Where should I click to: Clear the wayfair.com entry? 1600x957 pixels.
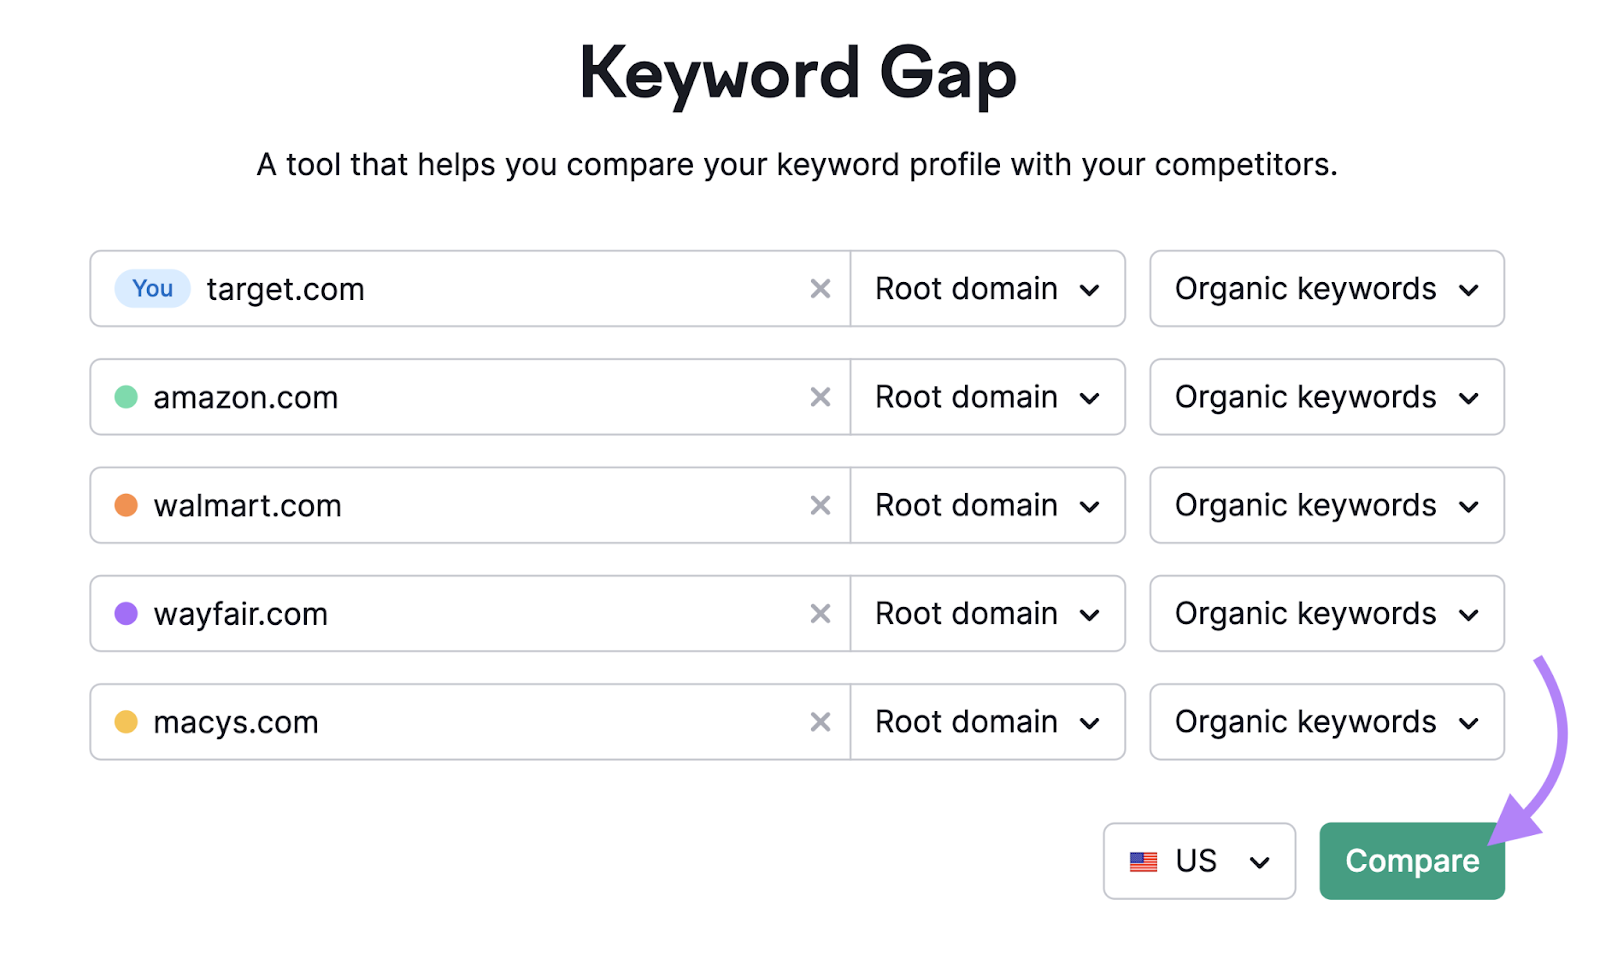[x=820, y=613]
